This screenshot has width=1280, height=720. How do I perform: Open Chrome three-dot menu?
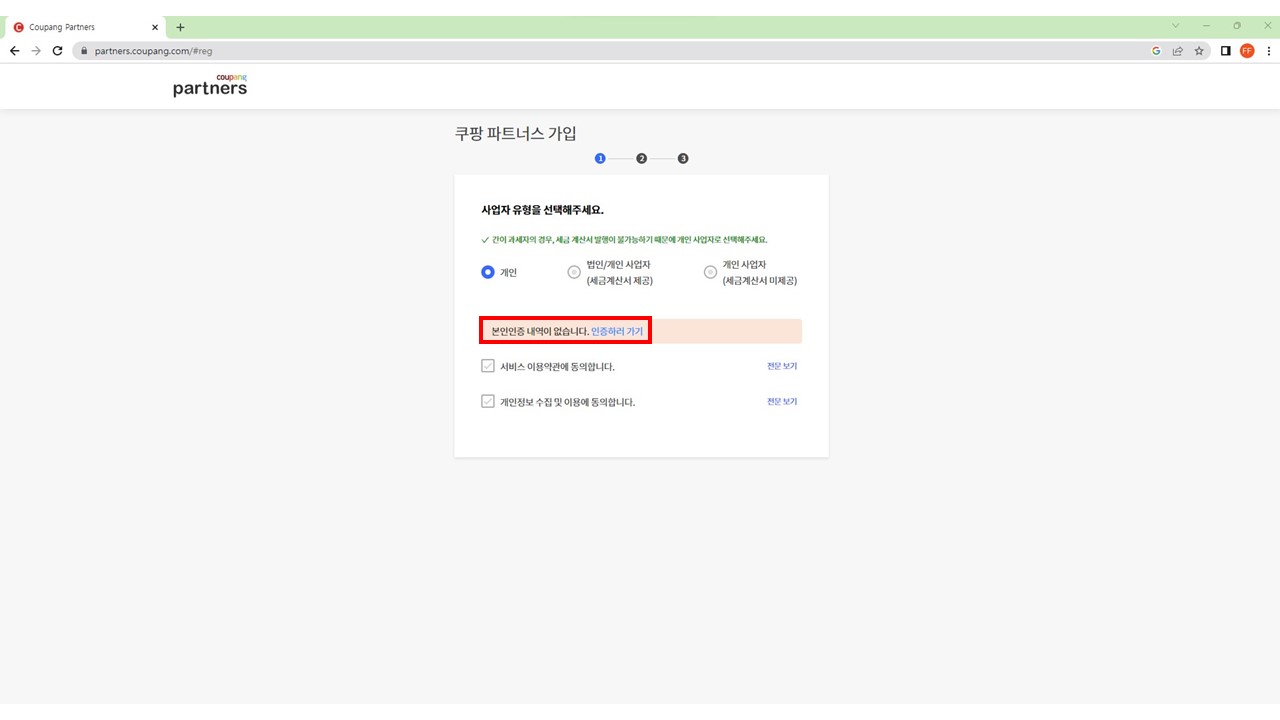(x=1268, y=51)
